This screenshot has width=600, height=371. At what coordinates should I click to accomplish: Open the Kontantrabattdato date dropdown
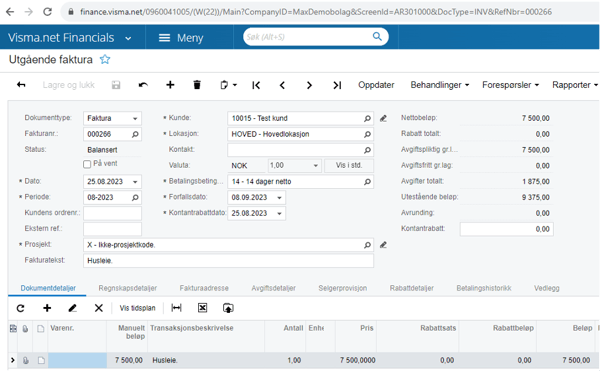point(279,213)
